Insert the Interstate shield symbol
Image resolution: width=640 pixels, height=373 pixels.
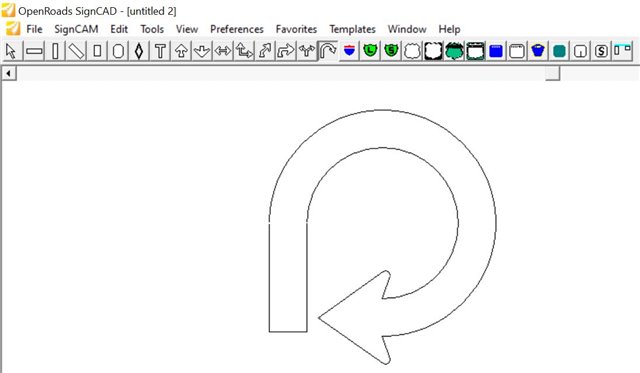tap(349, 51)
